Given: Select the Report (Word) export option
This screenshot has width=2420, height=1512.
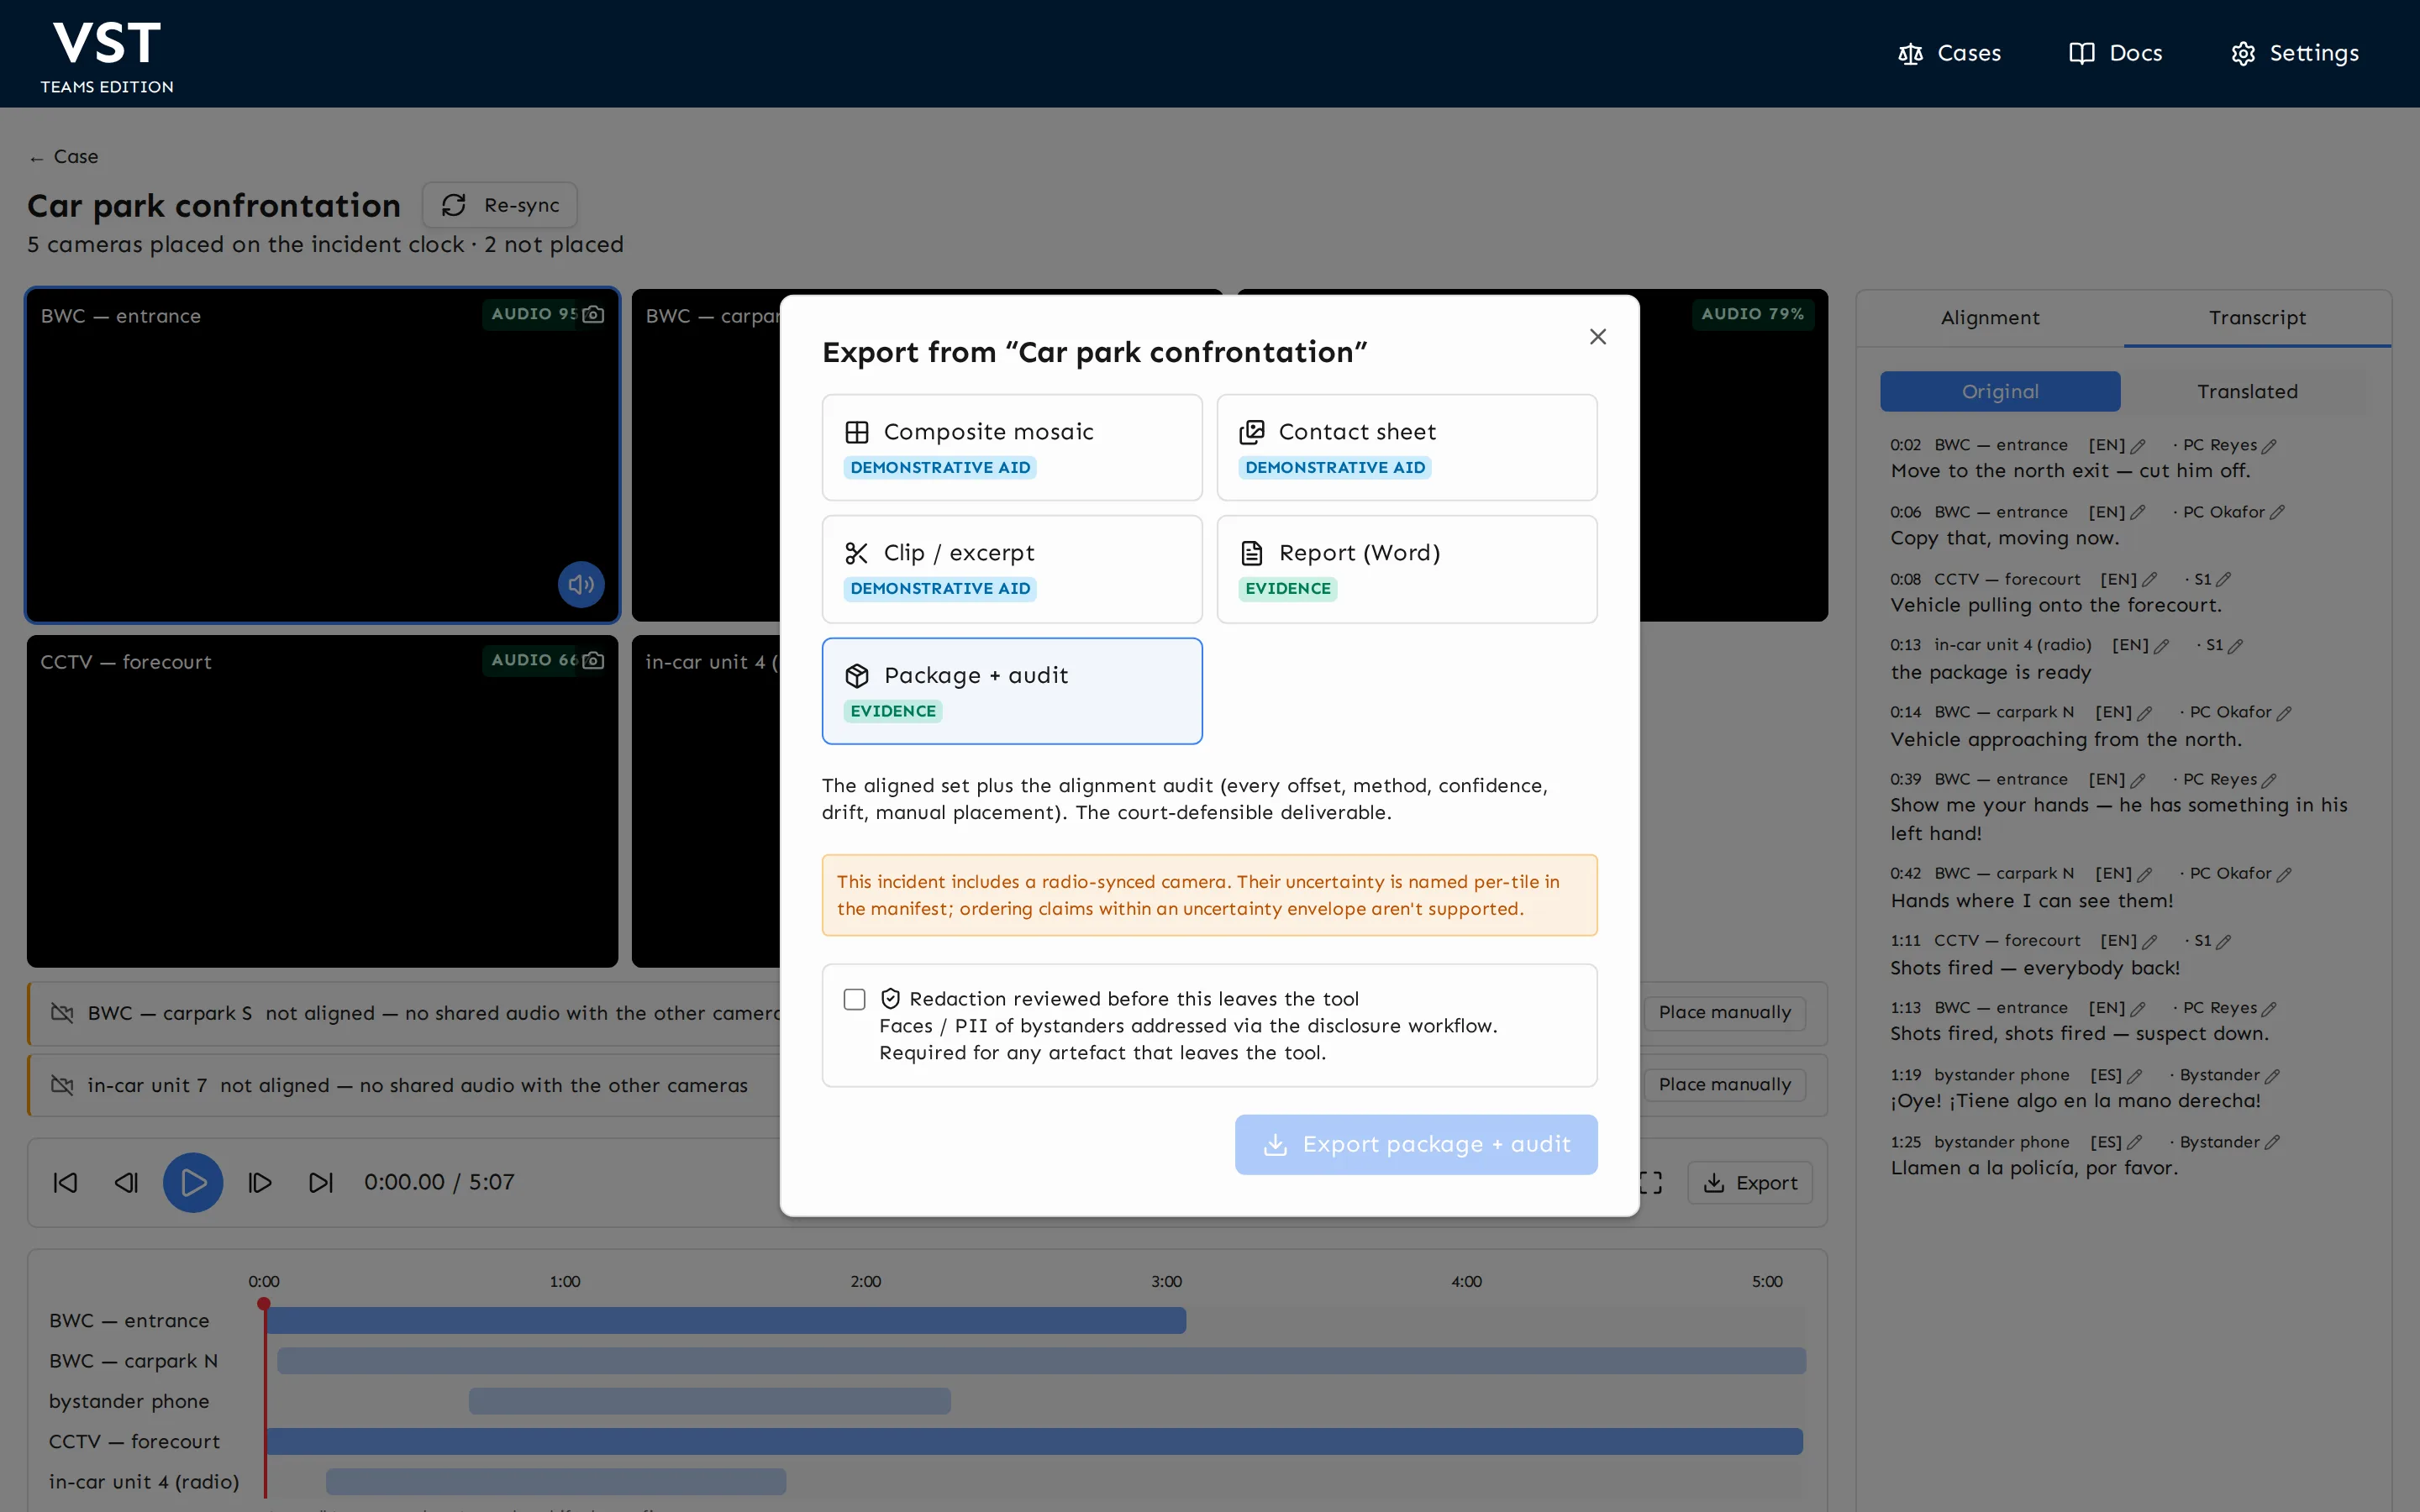Looking at the screenshot, I should point(1406,569).
